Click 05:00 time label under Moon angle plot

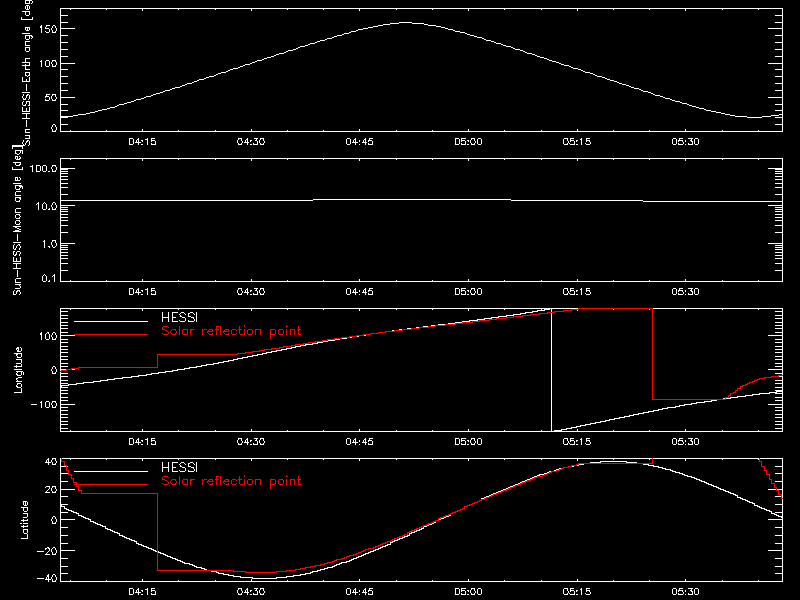point(468,292)
